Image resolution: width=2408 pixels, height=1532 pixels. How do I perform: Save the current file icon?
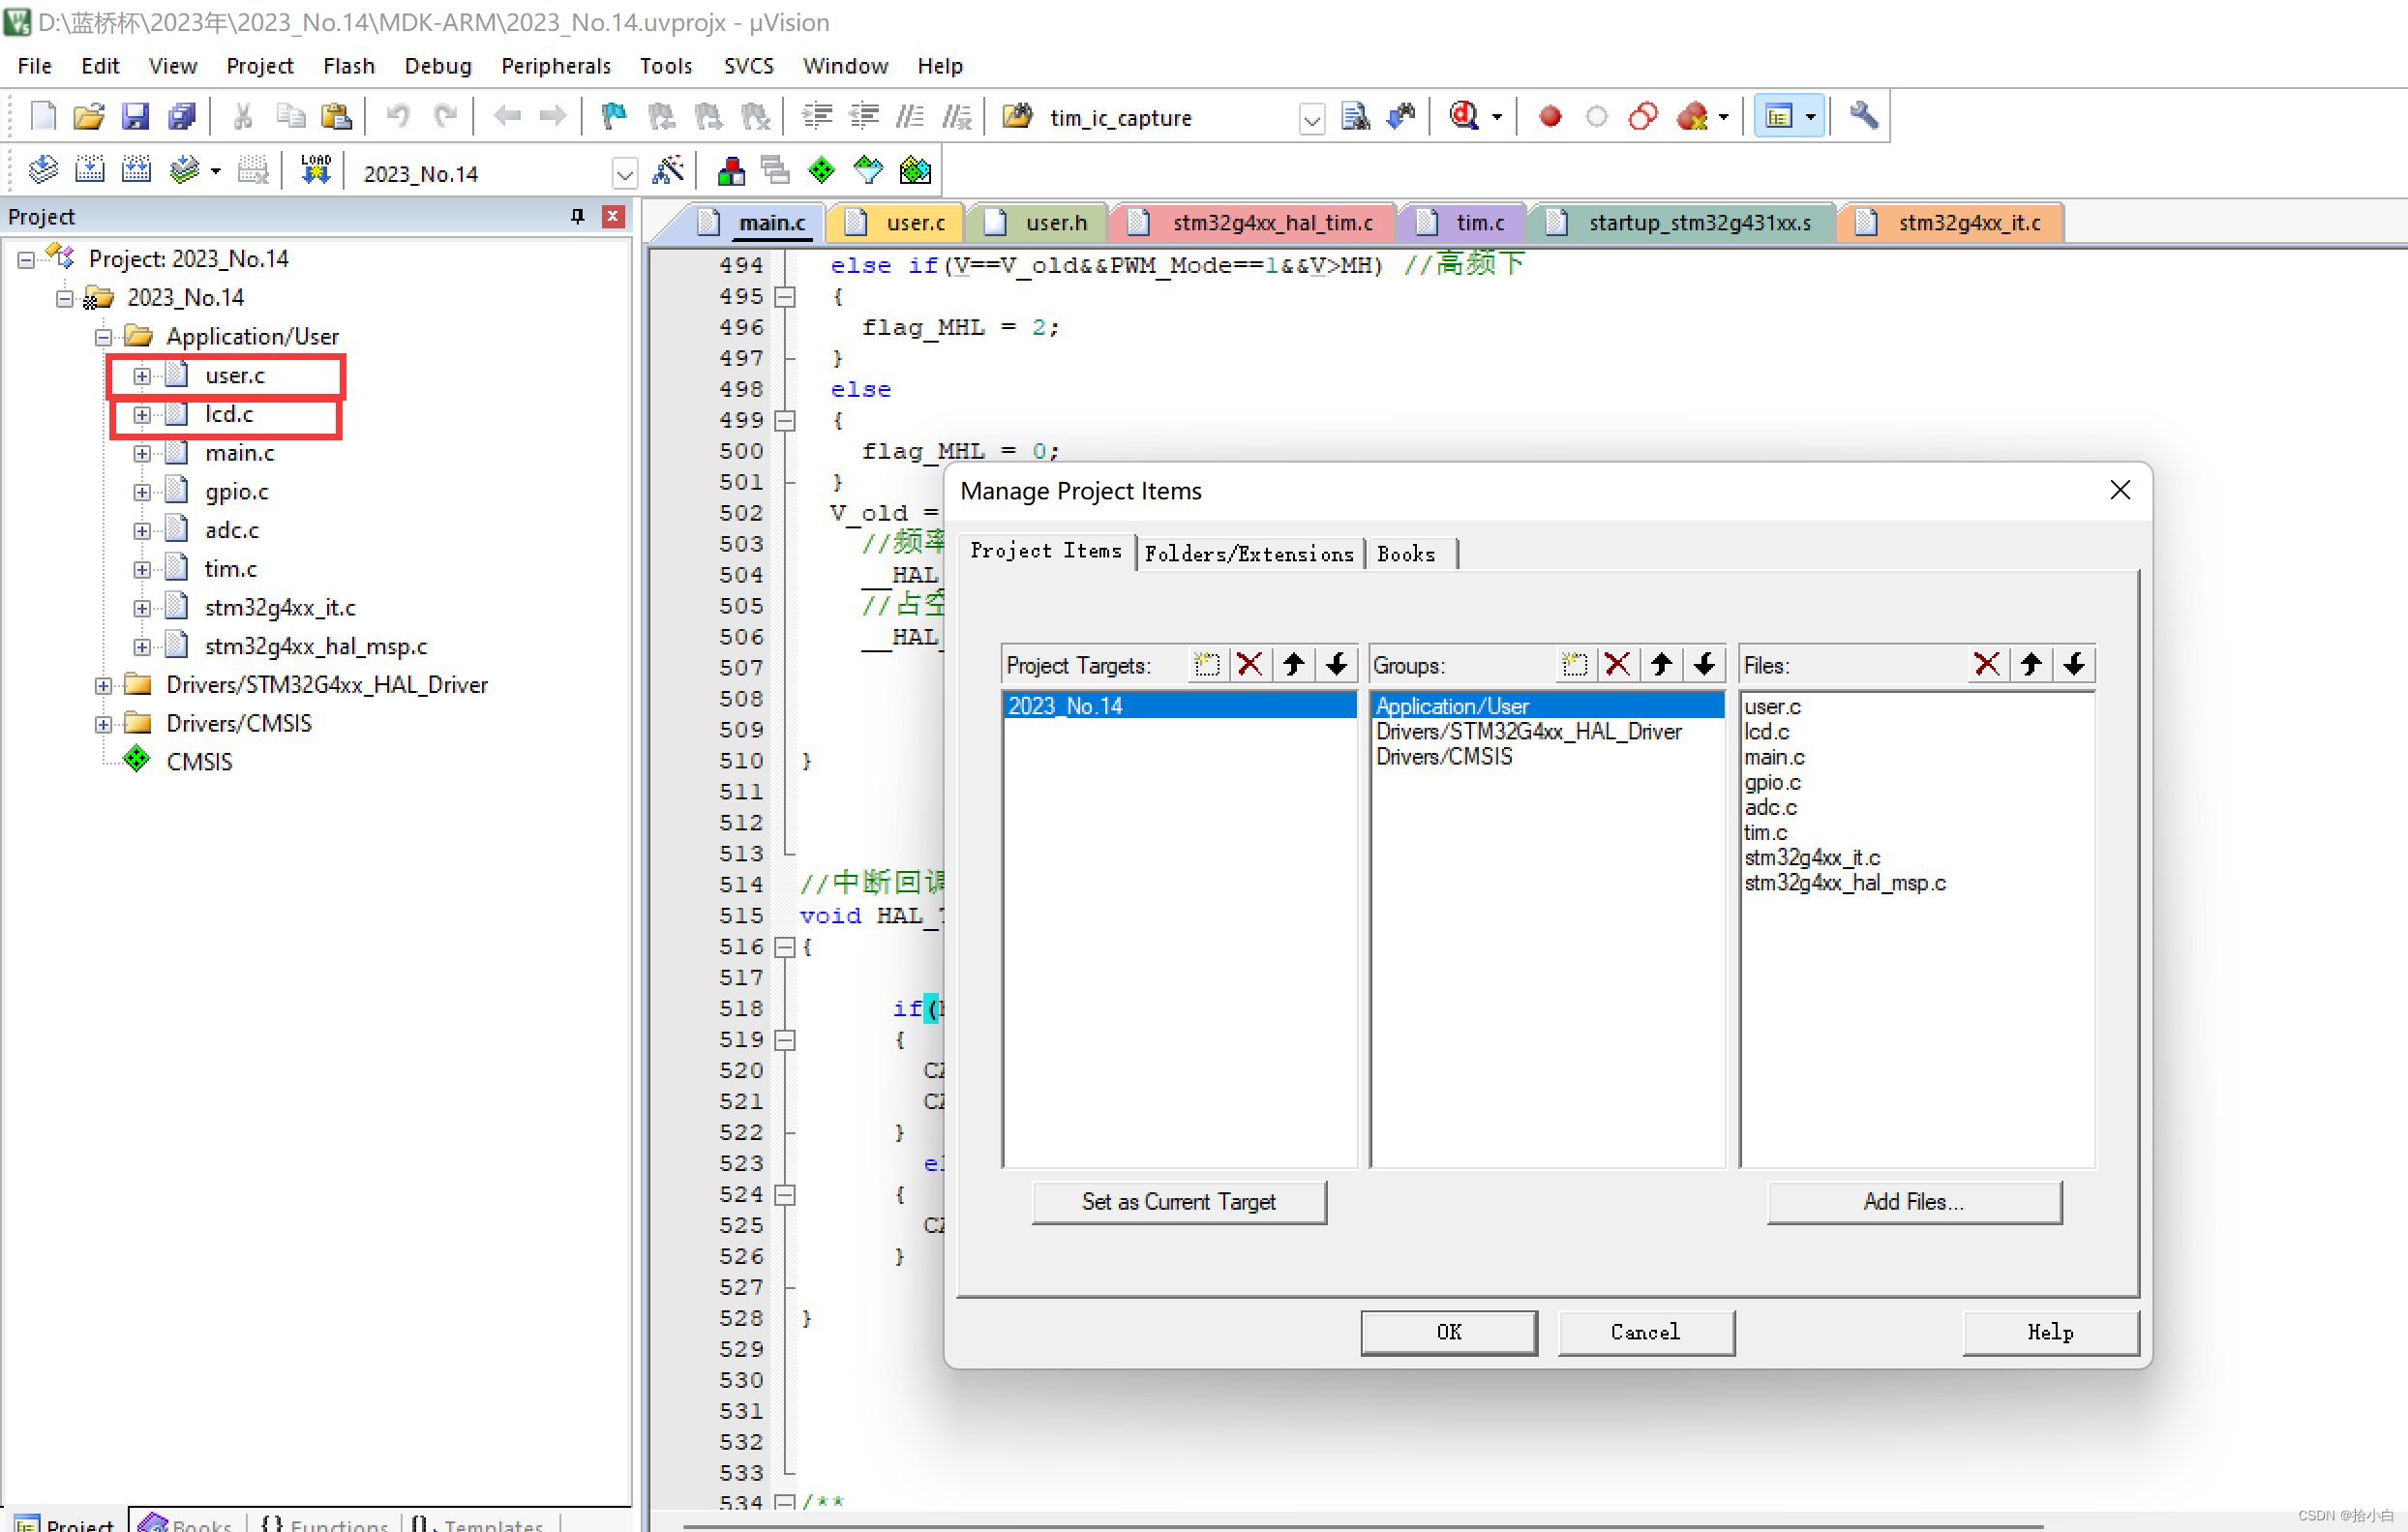(135, 117)
